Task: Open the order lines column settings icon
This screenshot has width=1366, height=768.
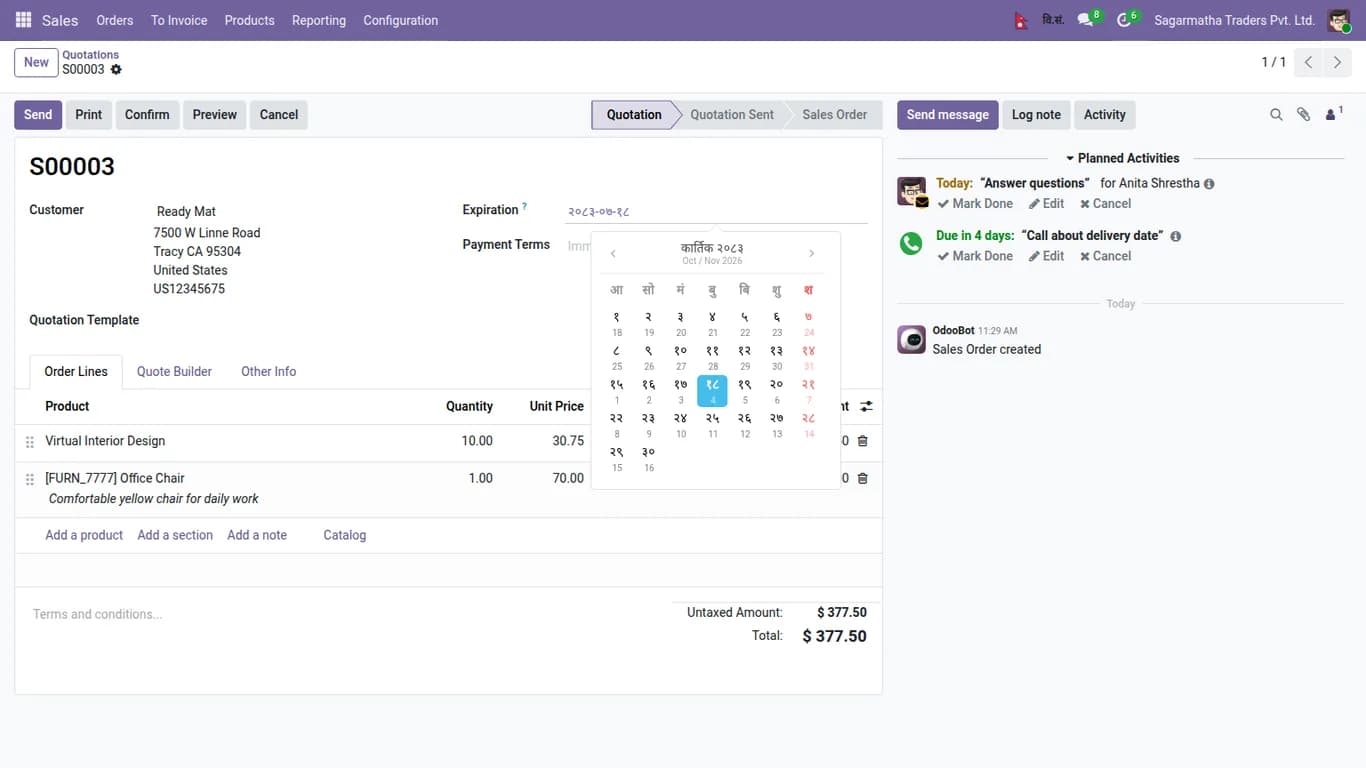Action: point(866,406)
